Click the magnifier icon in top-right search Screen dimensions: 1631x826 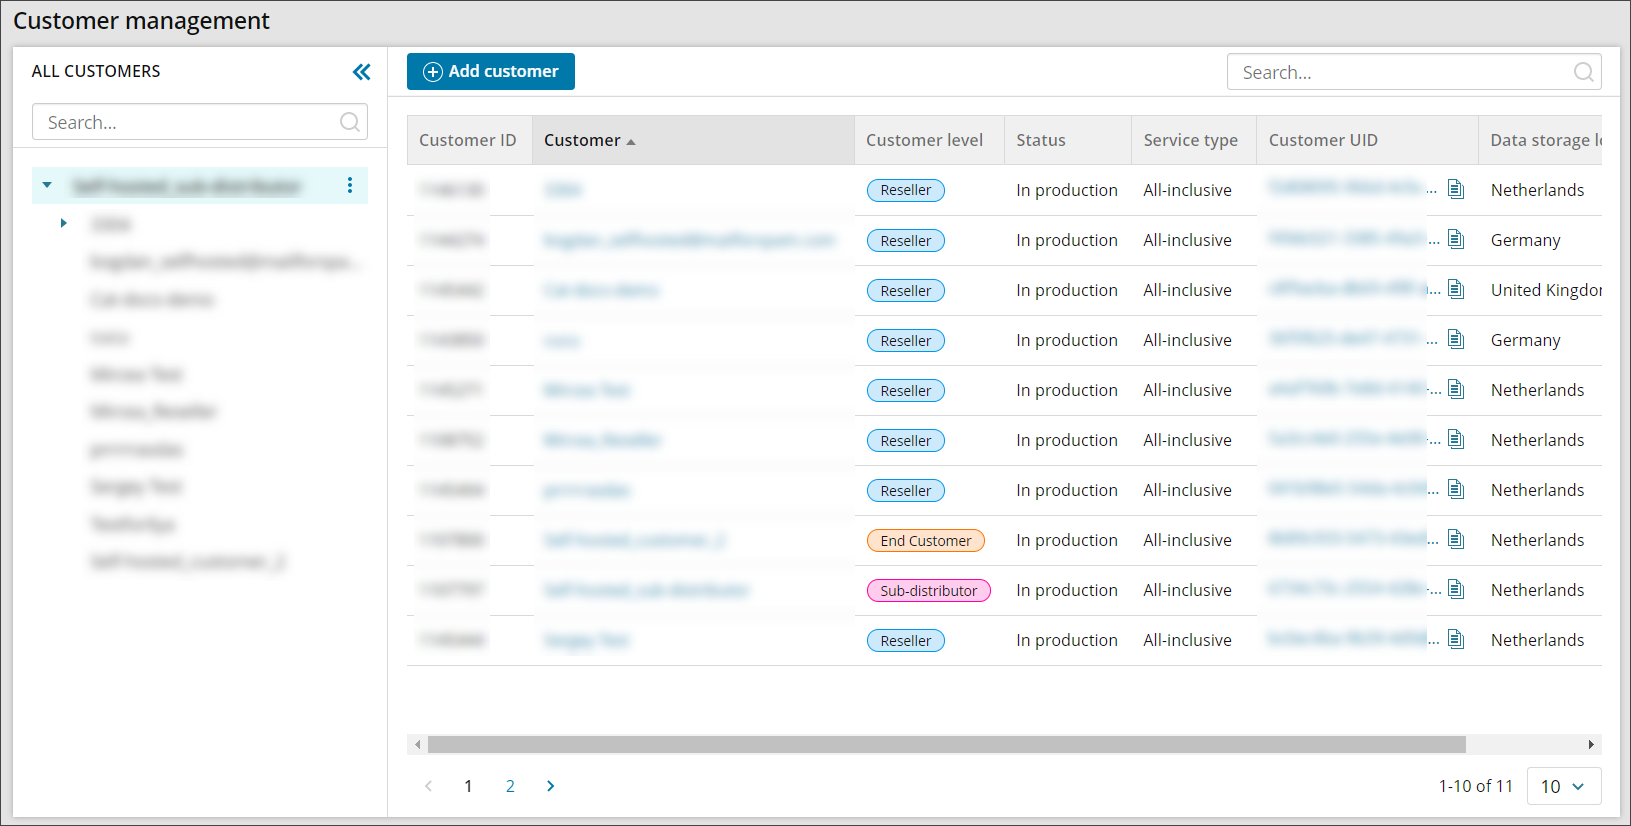[x=1583, y=72]
